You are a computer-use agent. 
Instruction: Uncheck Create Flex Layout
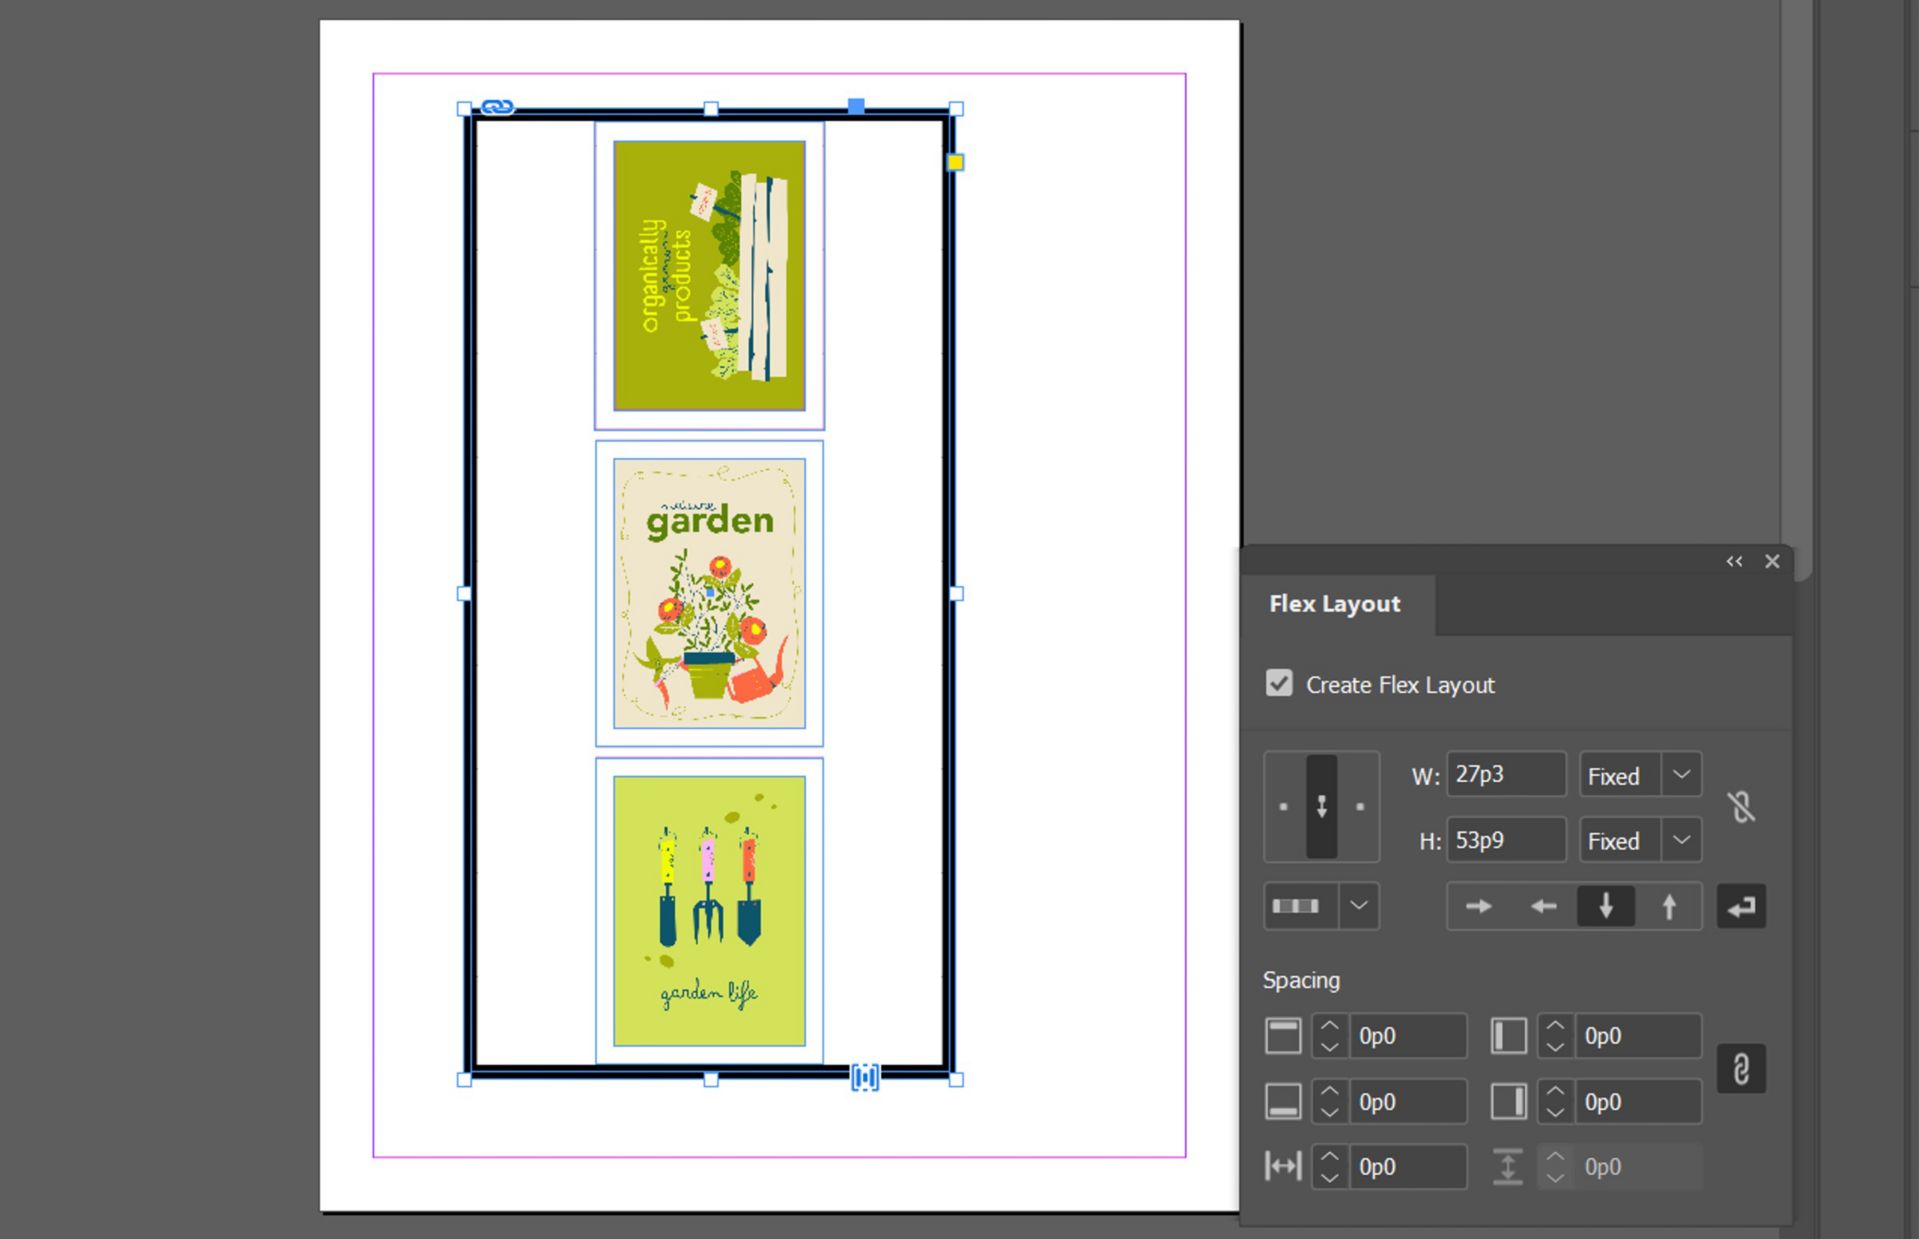click(1279, 683)
